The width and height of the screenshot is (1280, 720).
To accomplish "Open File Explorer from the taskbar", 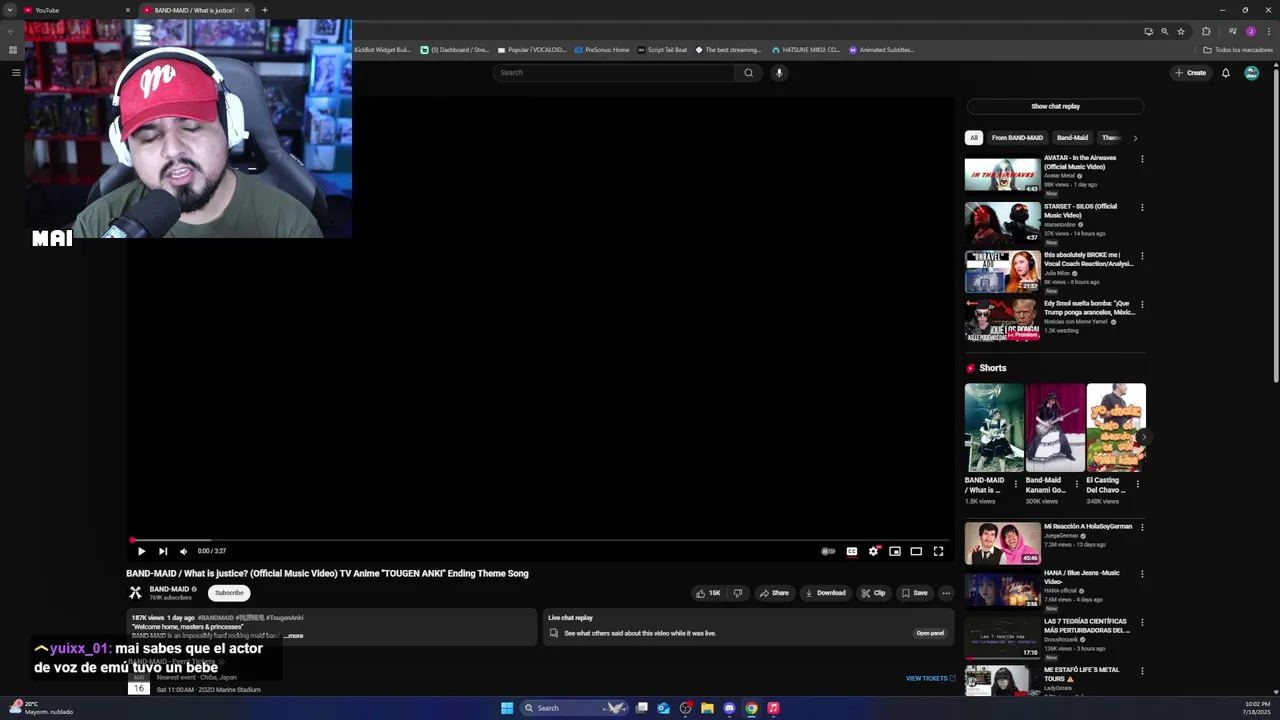I will 707,708.
